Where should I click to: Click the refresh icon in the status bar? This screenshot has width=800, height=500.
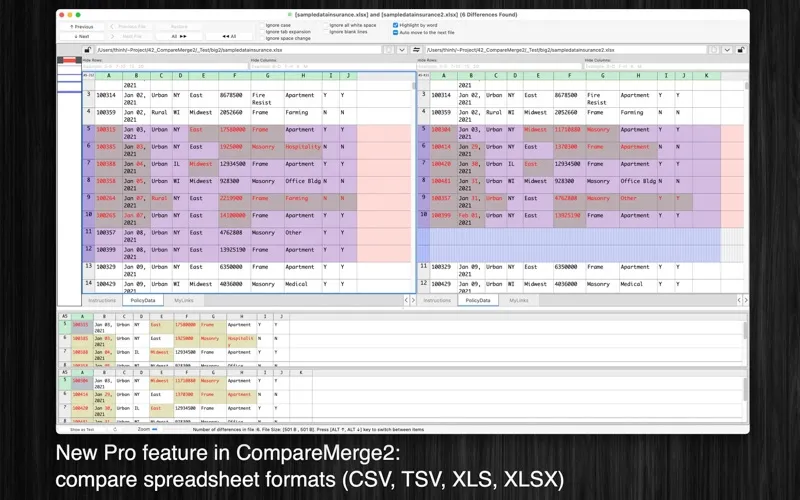point(115,430)
